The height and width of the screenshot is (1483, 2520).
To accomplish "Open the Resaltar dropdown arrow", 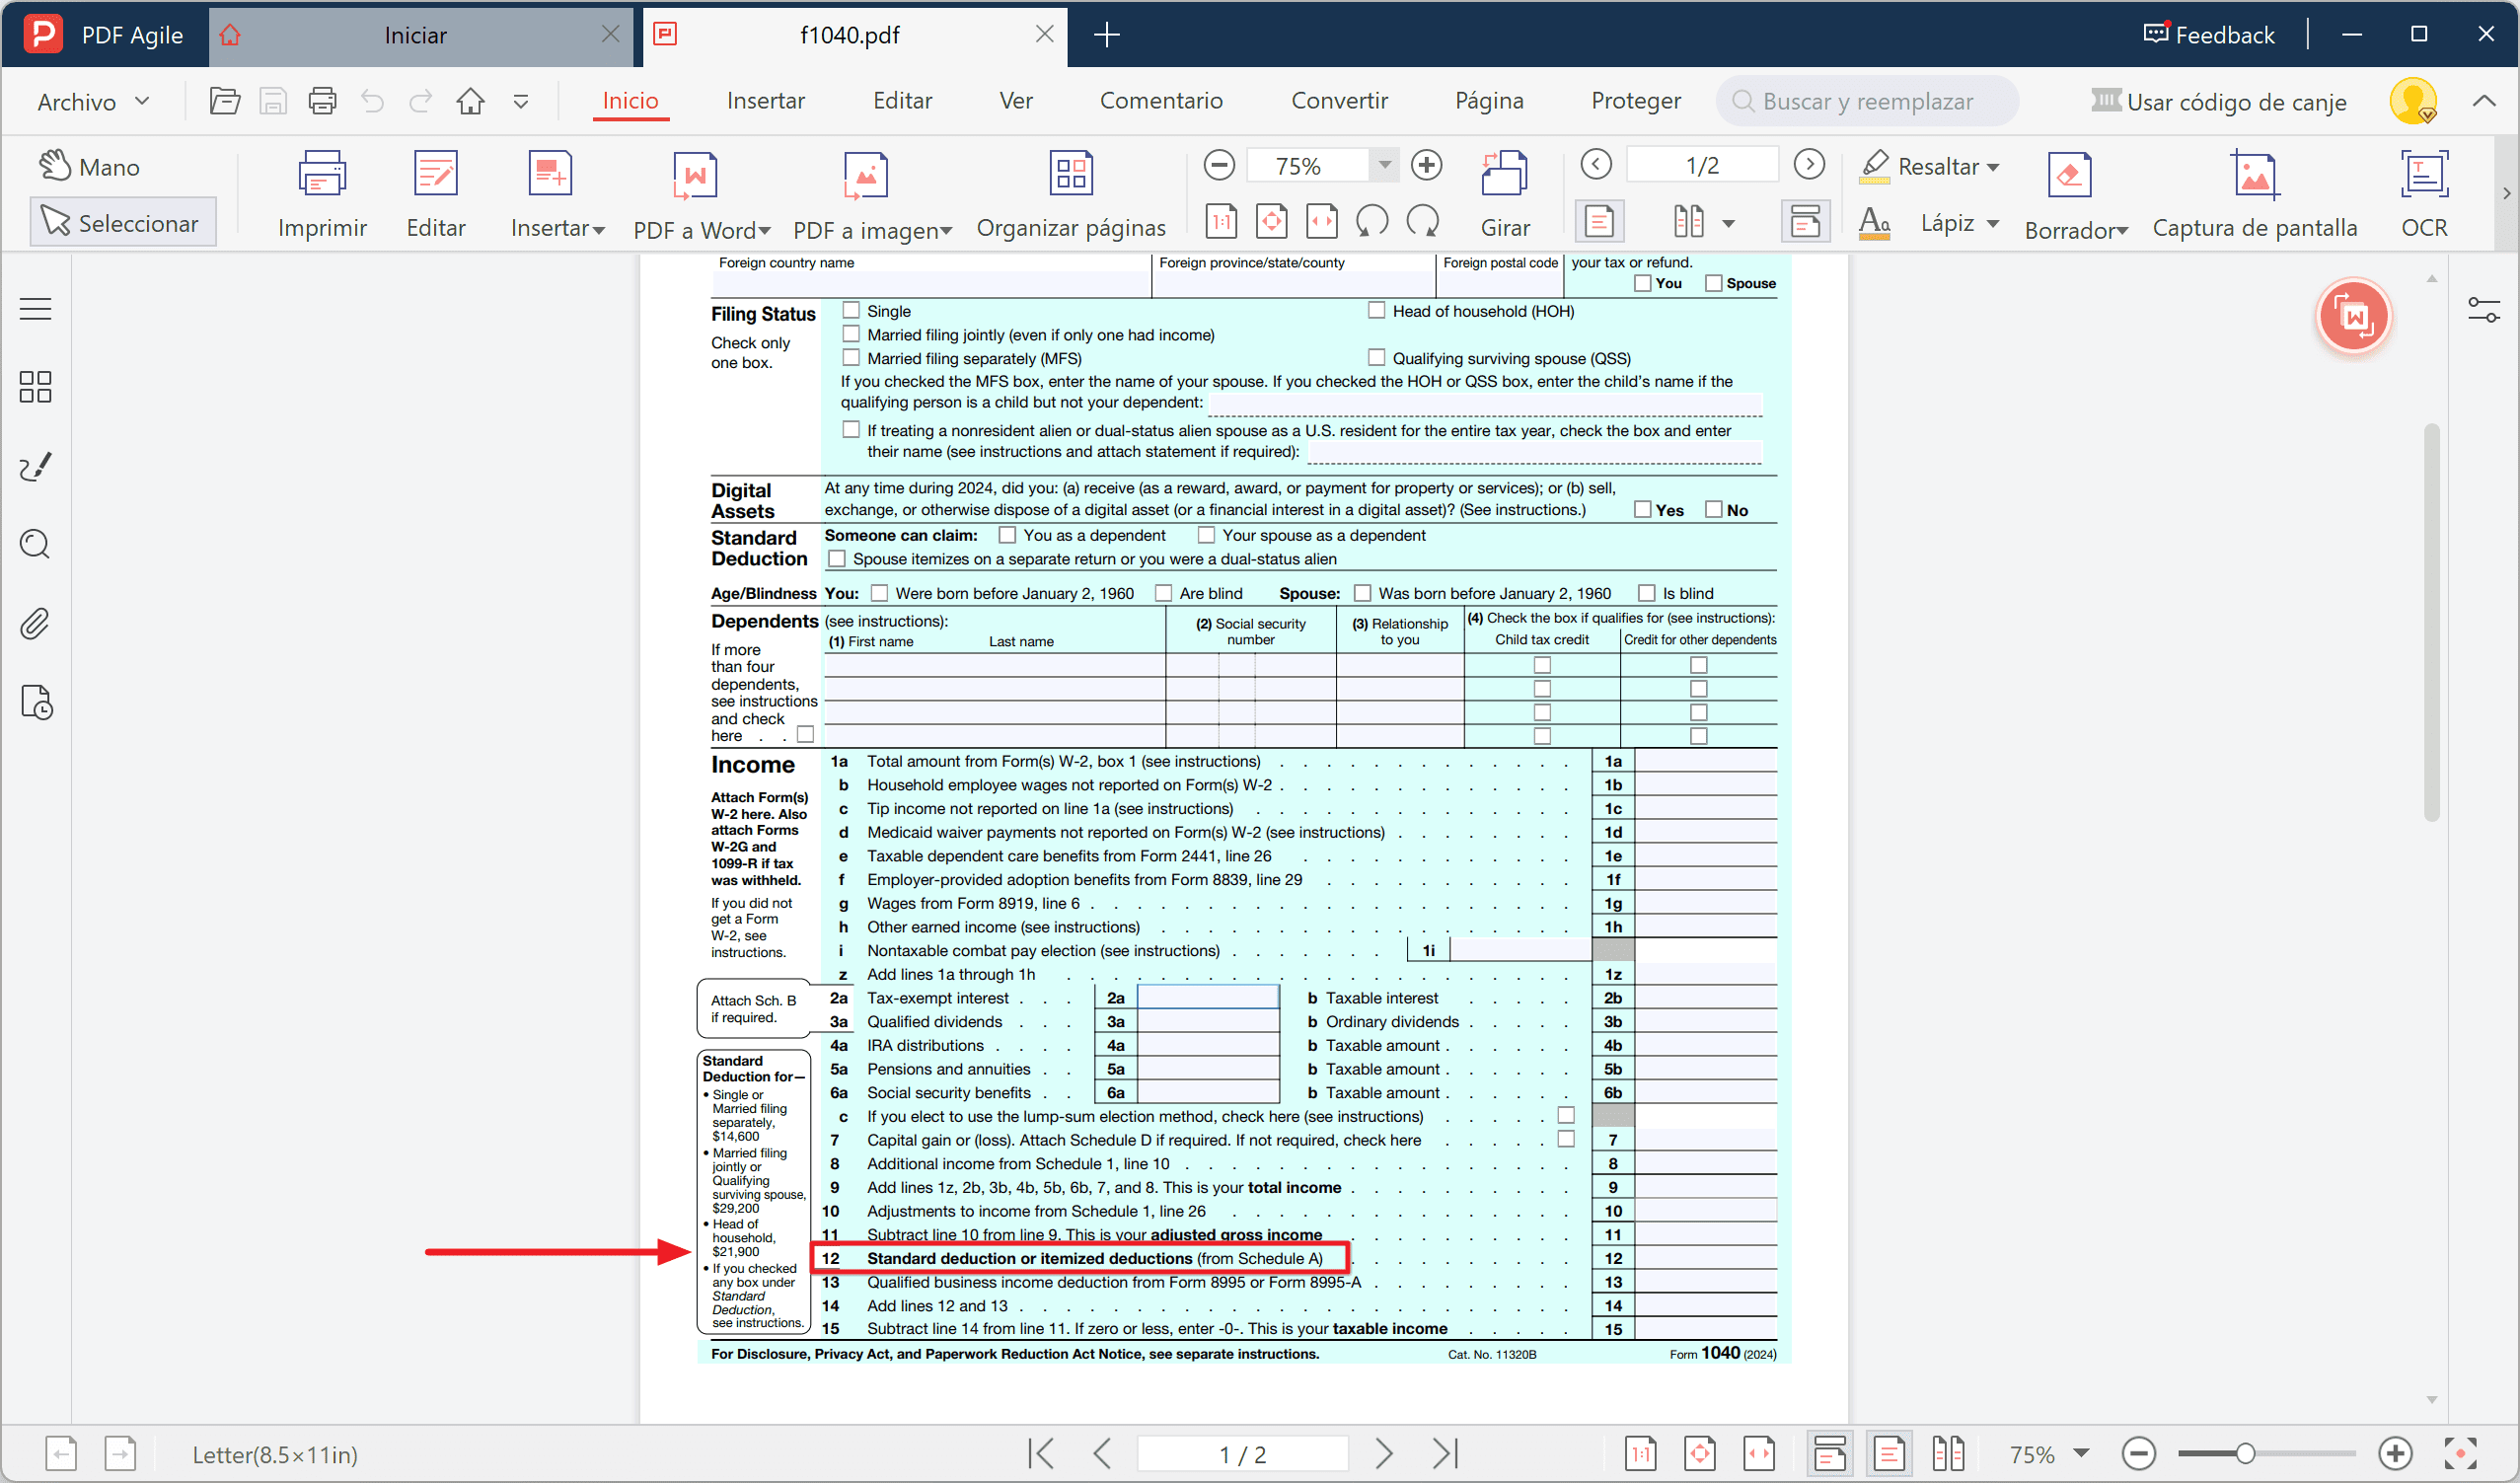I will coord(1993,167).
